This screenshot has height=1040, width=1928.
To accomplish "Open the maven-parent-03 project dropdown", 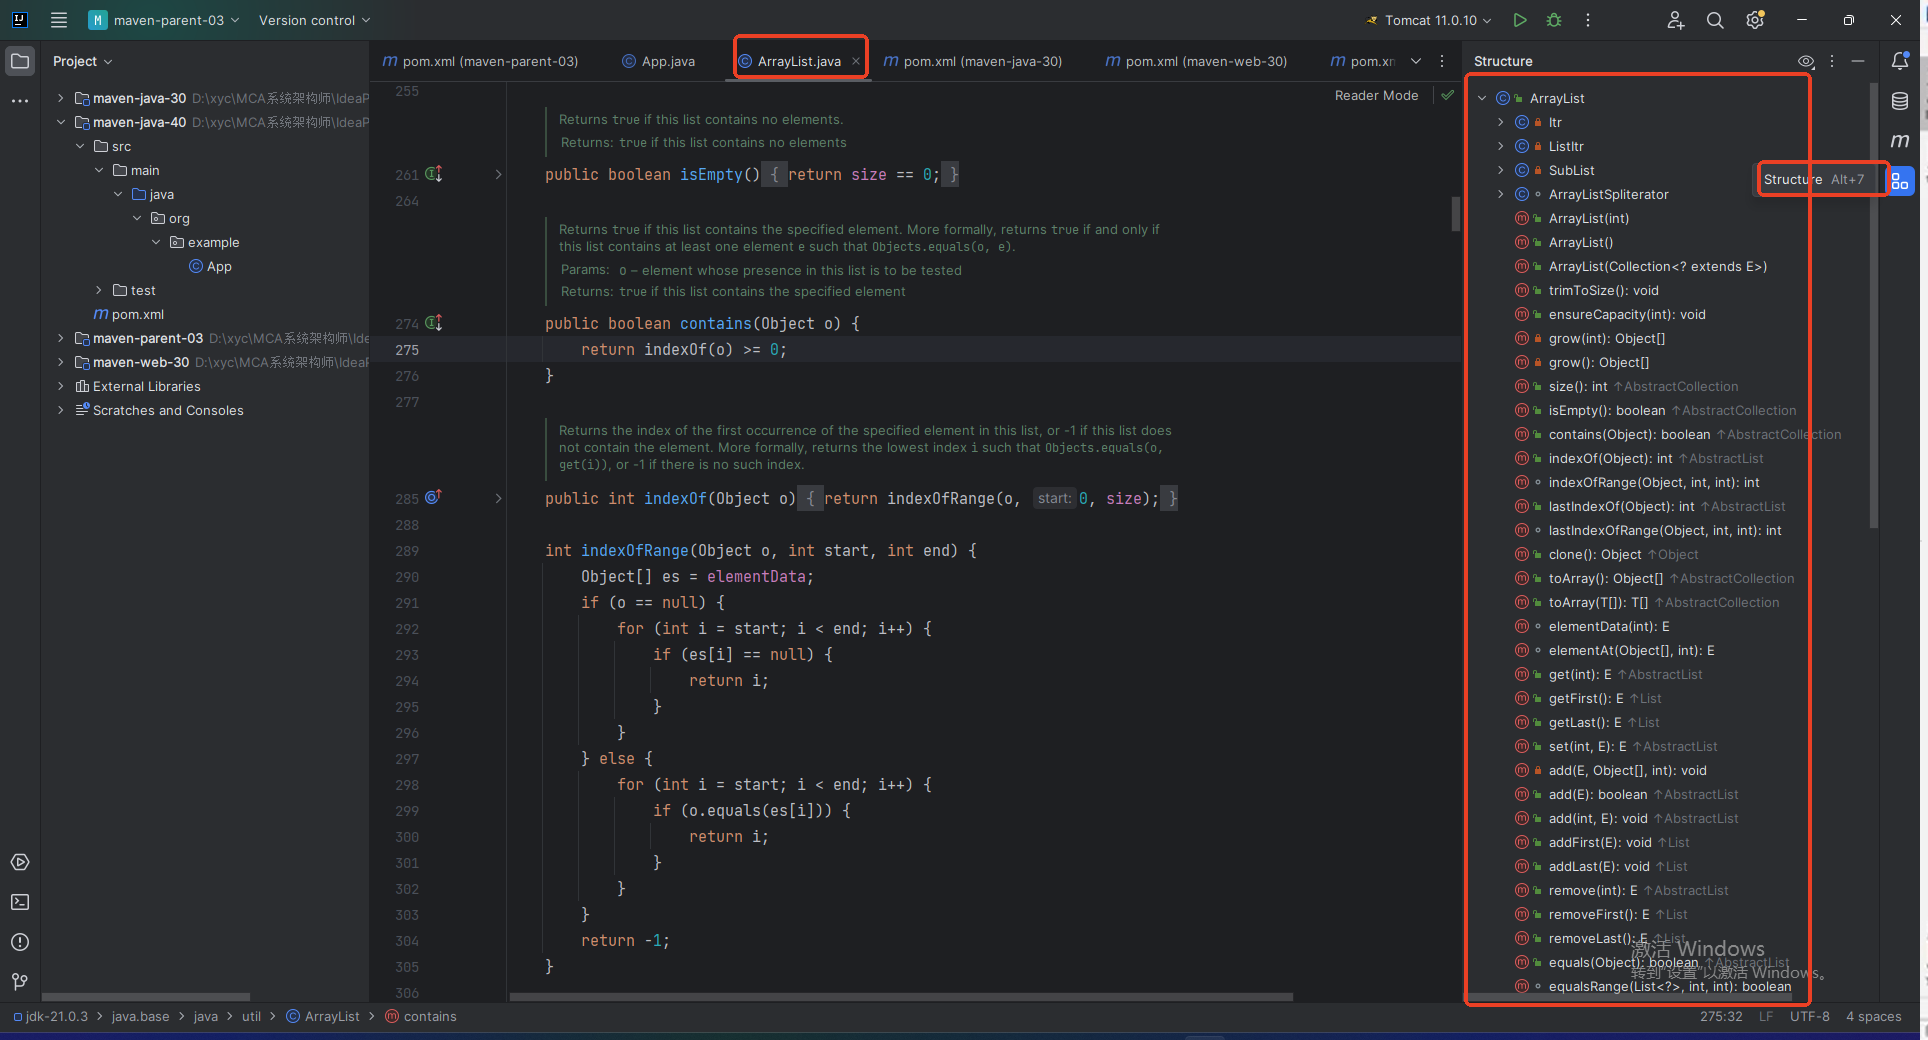I will pyautogui.click(x=165, y=20).
